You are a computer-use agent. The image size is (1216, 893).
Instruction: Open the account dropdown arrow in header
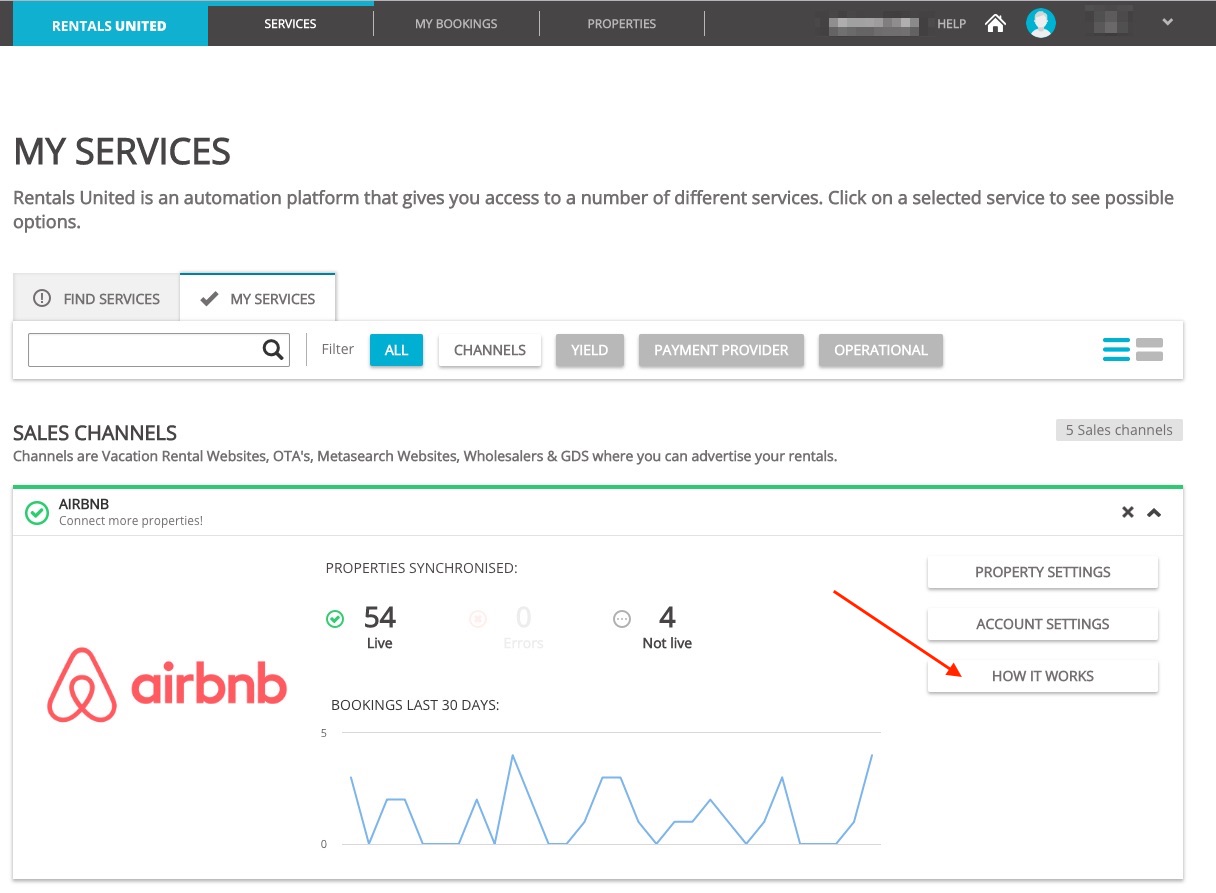coord(1167,22)
